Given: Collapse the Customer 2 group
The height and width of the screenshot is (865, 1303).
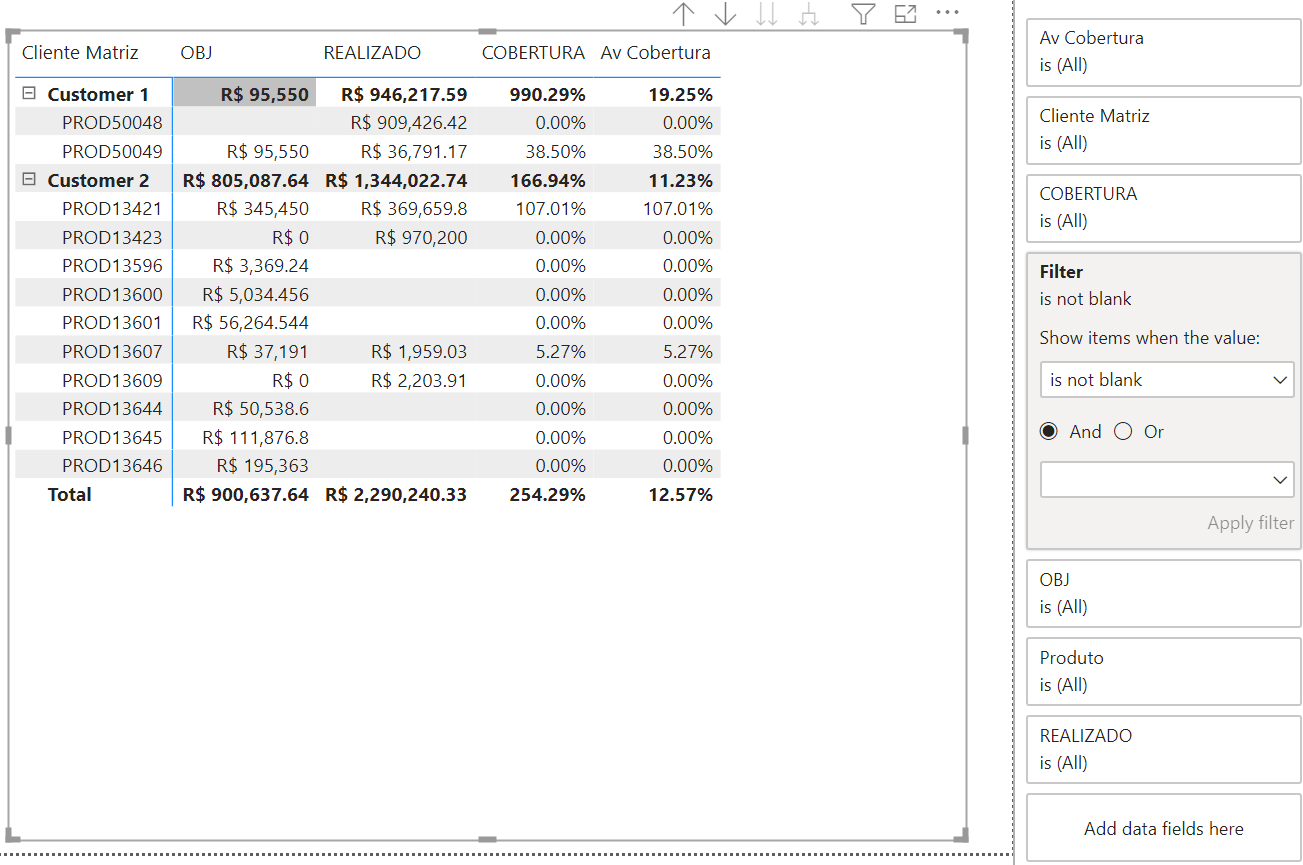Looking at the screenshot, I should (x=29, y=180).
